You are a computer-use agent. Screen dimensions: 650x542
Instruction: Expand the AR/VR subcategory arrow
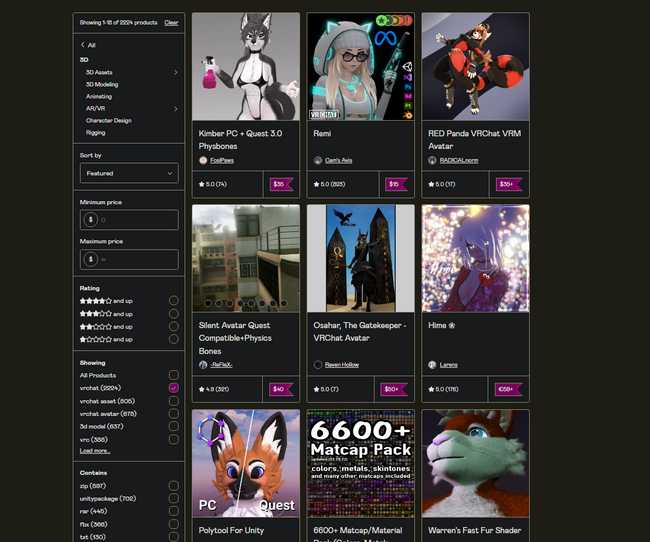pyautogui.click(x=176, y=109)
